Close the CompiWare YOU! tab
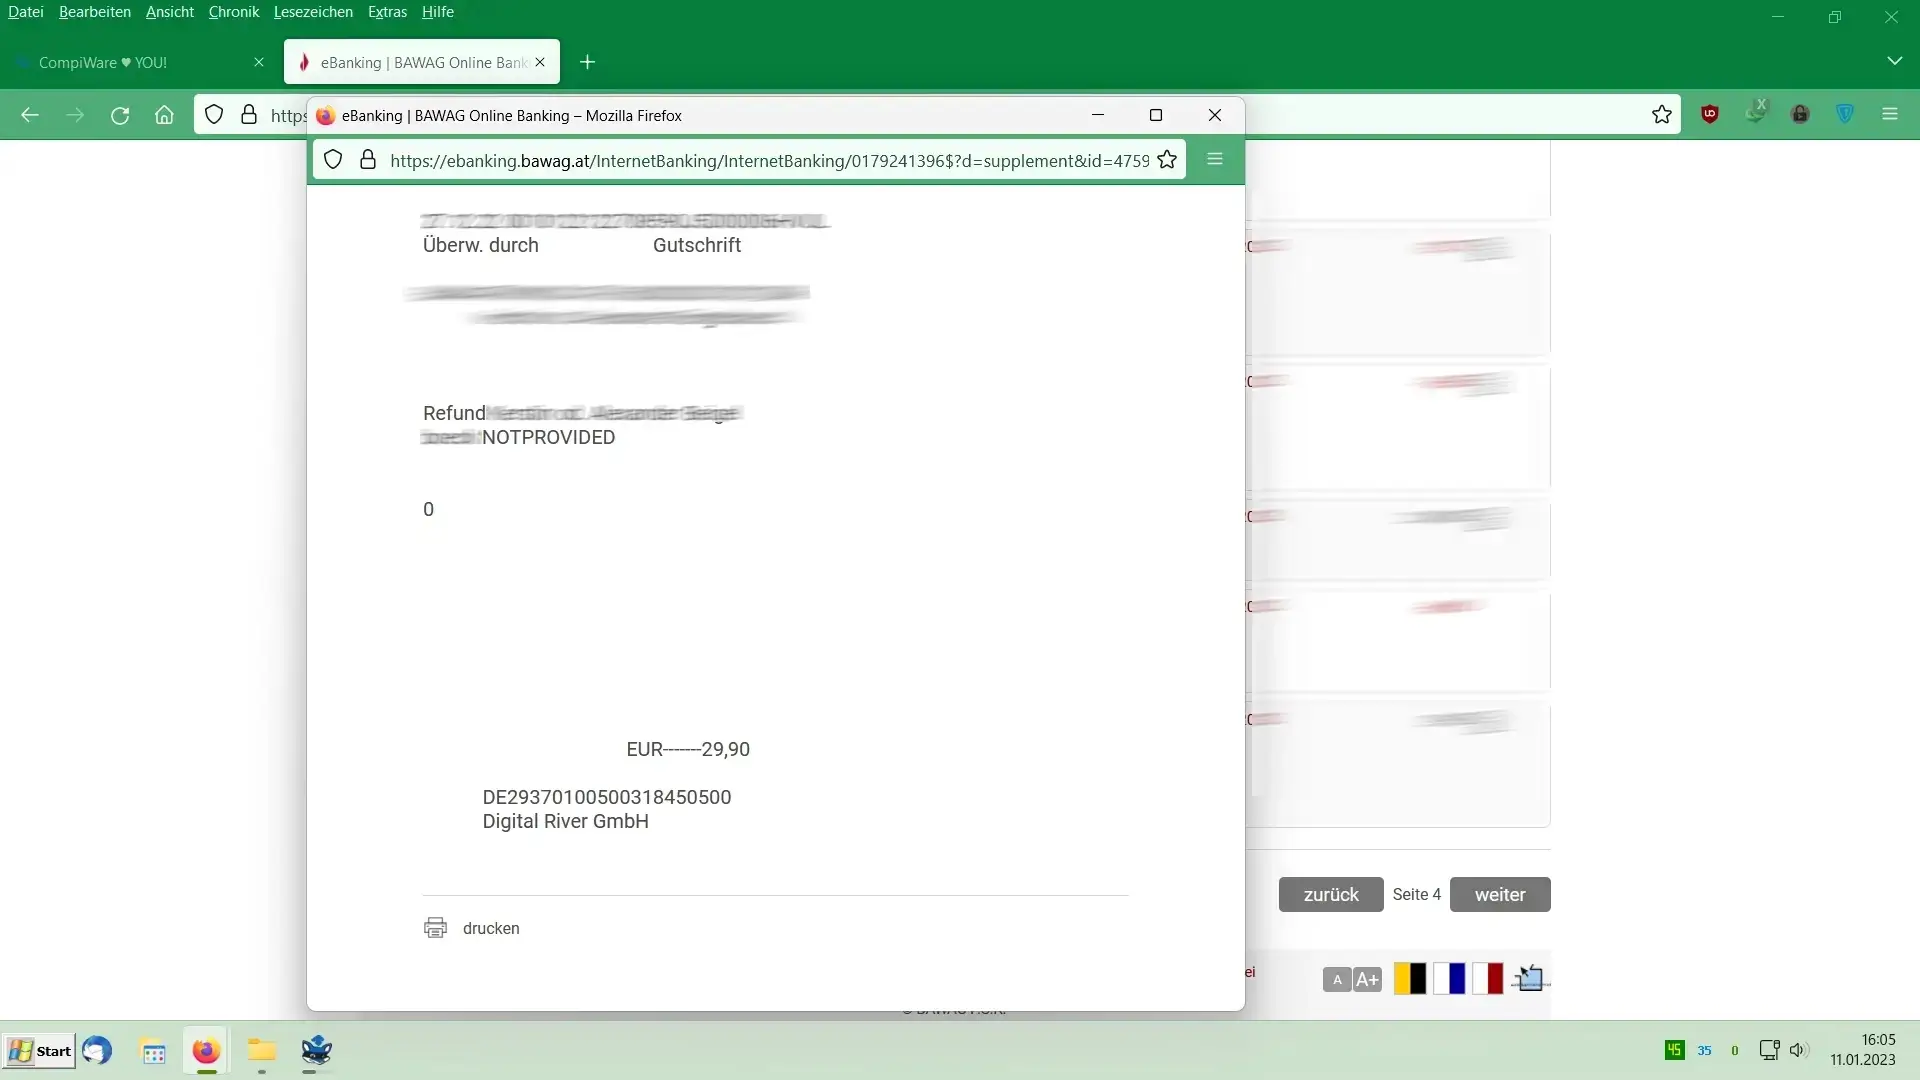The width and height of the screenshot is (1920, 1080). point(259,62)
